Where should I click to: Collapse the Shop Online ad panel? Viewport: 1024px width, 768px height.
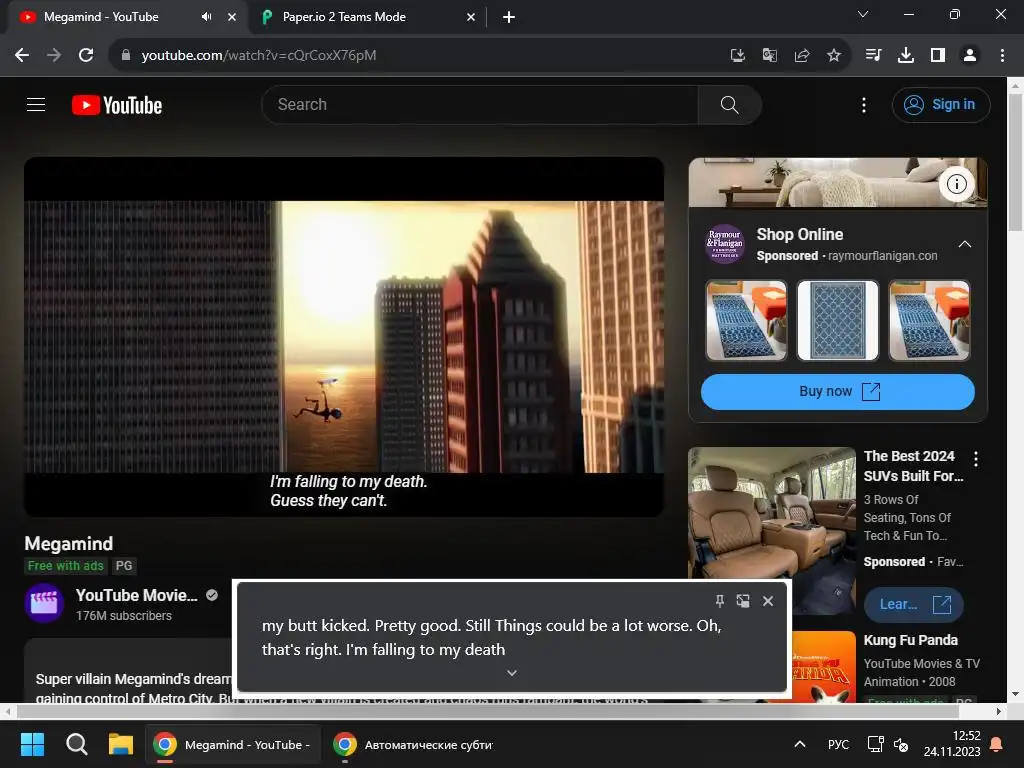[964, 244]
